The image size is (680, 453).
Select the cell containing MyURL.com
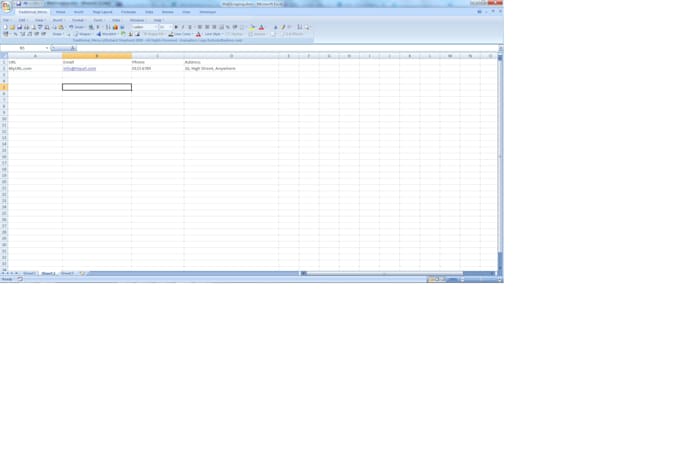pos(35,68)
